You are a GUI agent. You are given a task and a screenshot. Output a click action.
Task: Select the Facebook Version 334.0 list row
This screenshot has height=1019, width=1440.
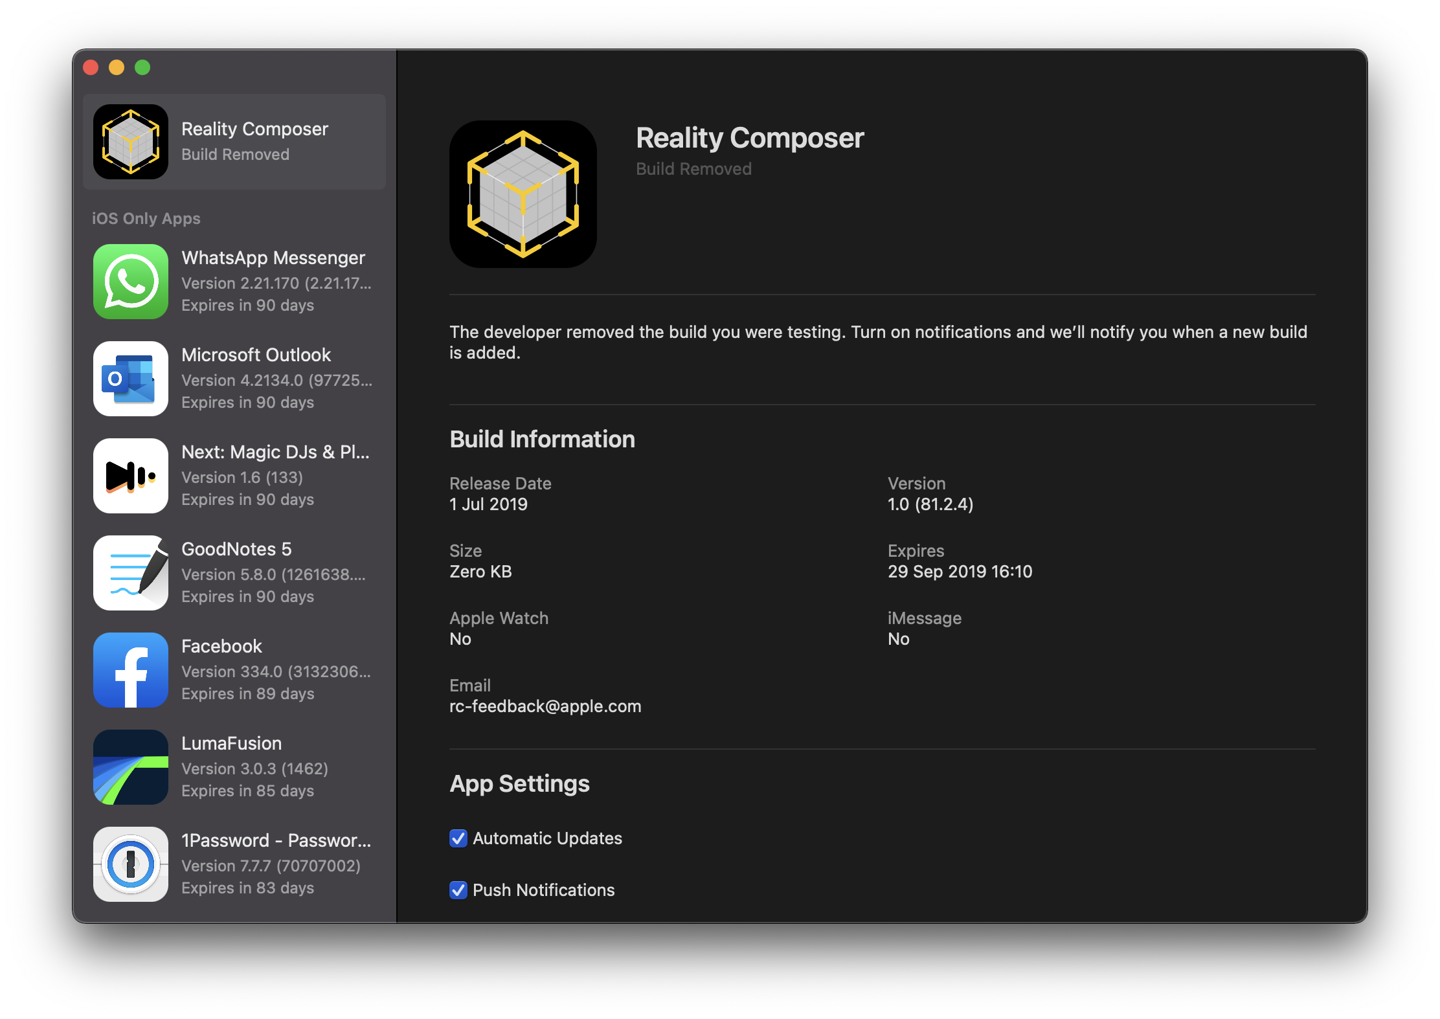(275, 670)
